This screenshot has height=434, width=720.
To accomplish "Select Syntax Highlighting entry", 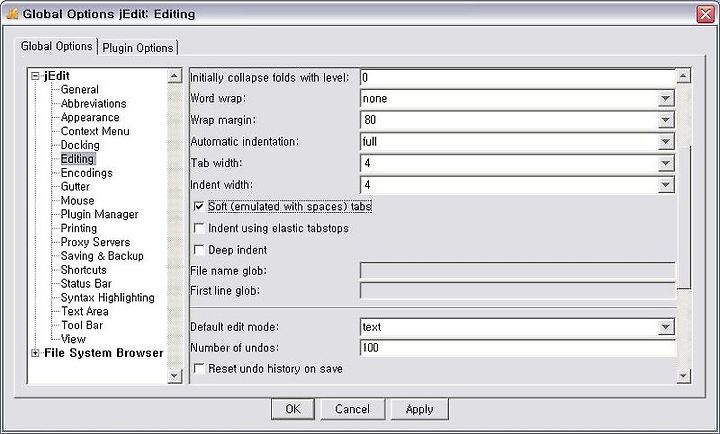I will click(107, 297).
